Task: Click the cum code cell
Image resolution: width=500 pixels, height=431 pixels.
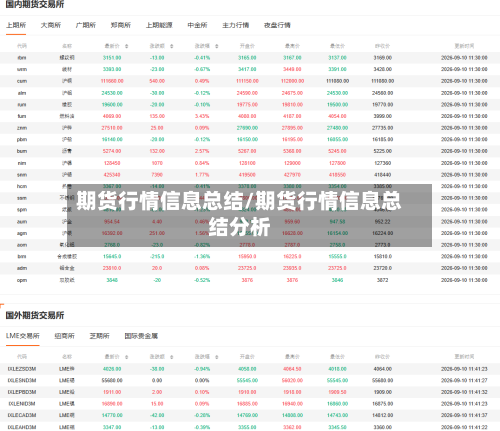Action: pos(22,81)
